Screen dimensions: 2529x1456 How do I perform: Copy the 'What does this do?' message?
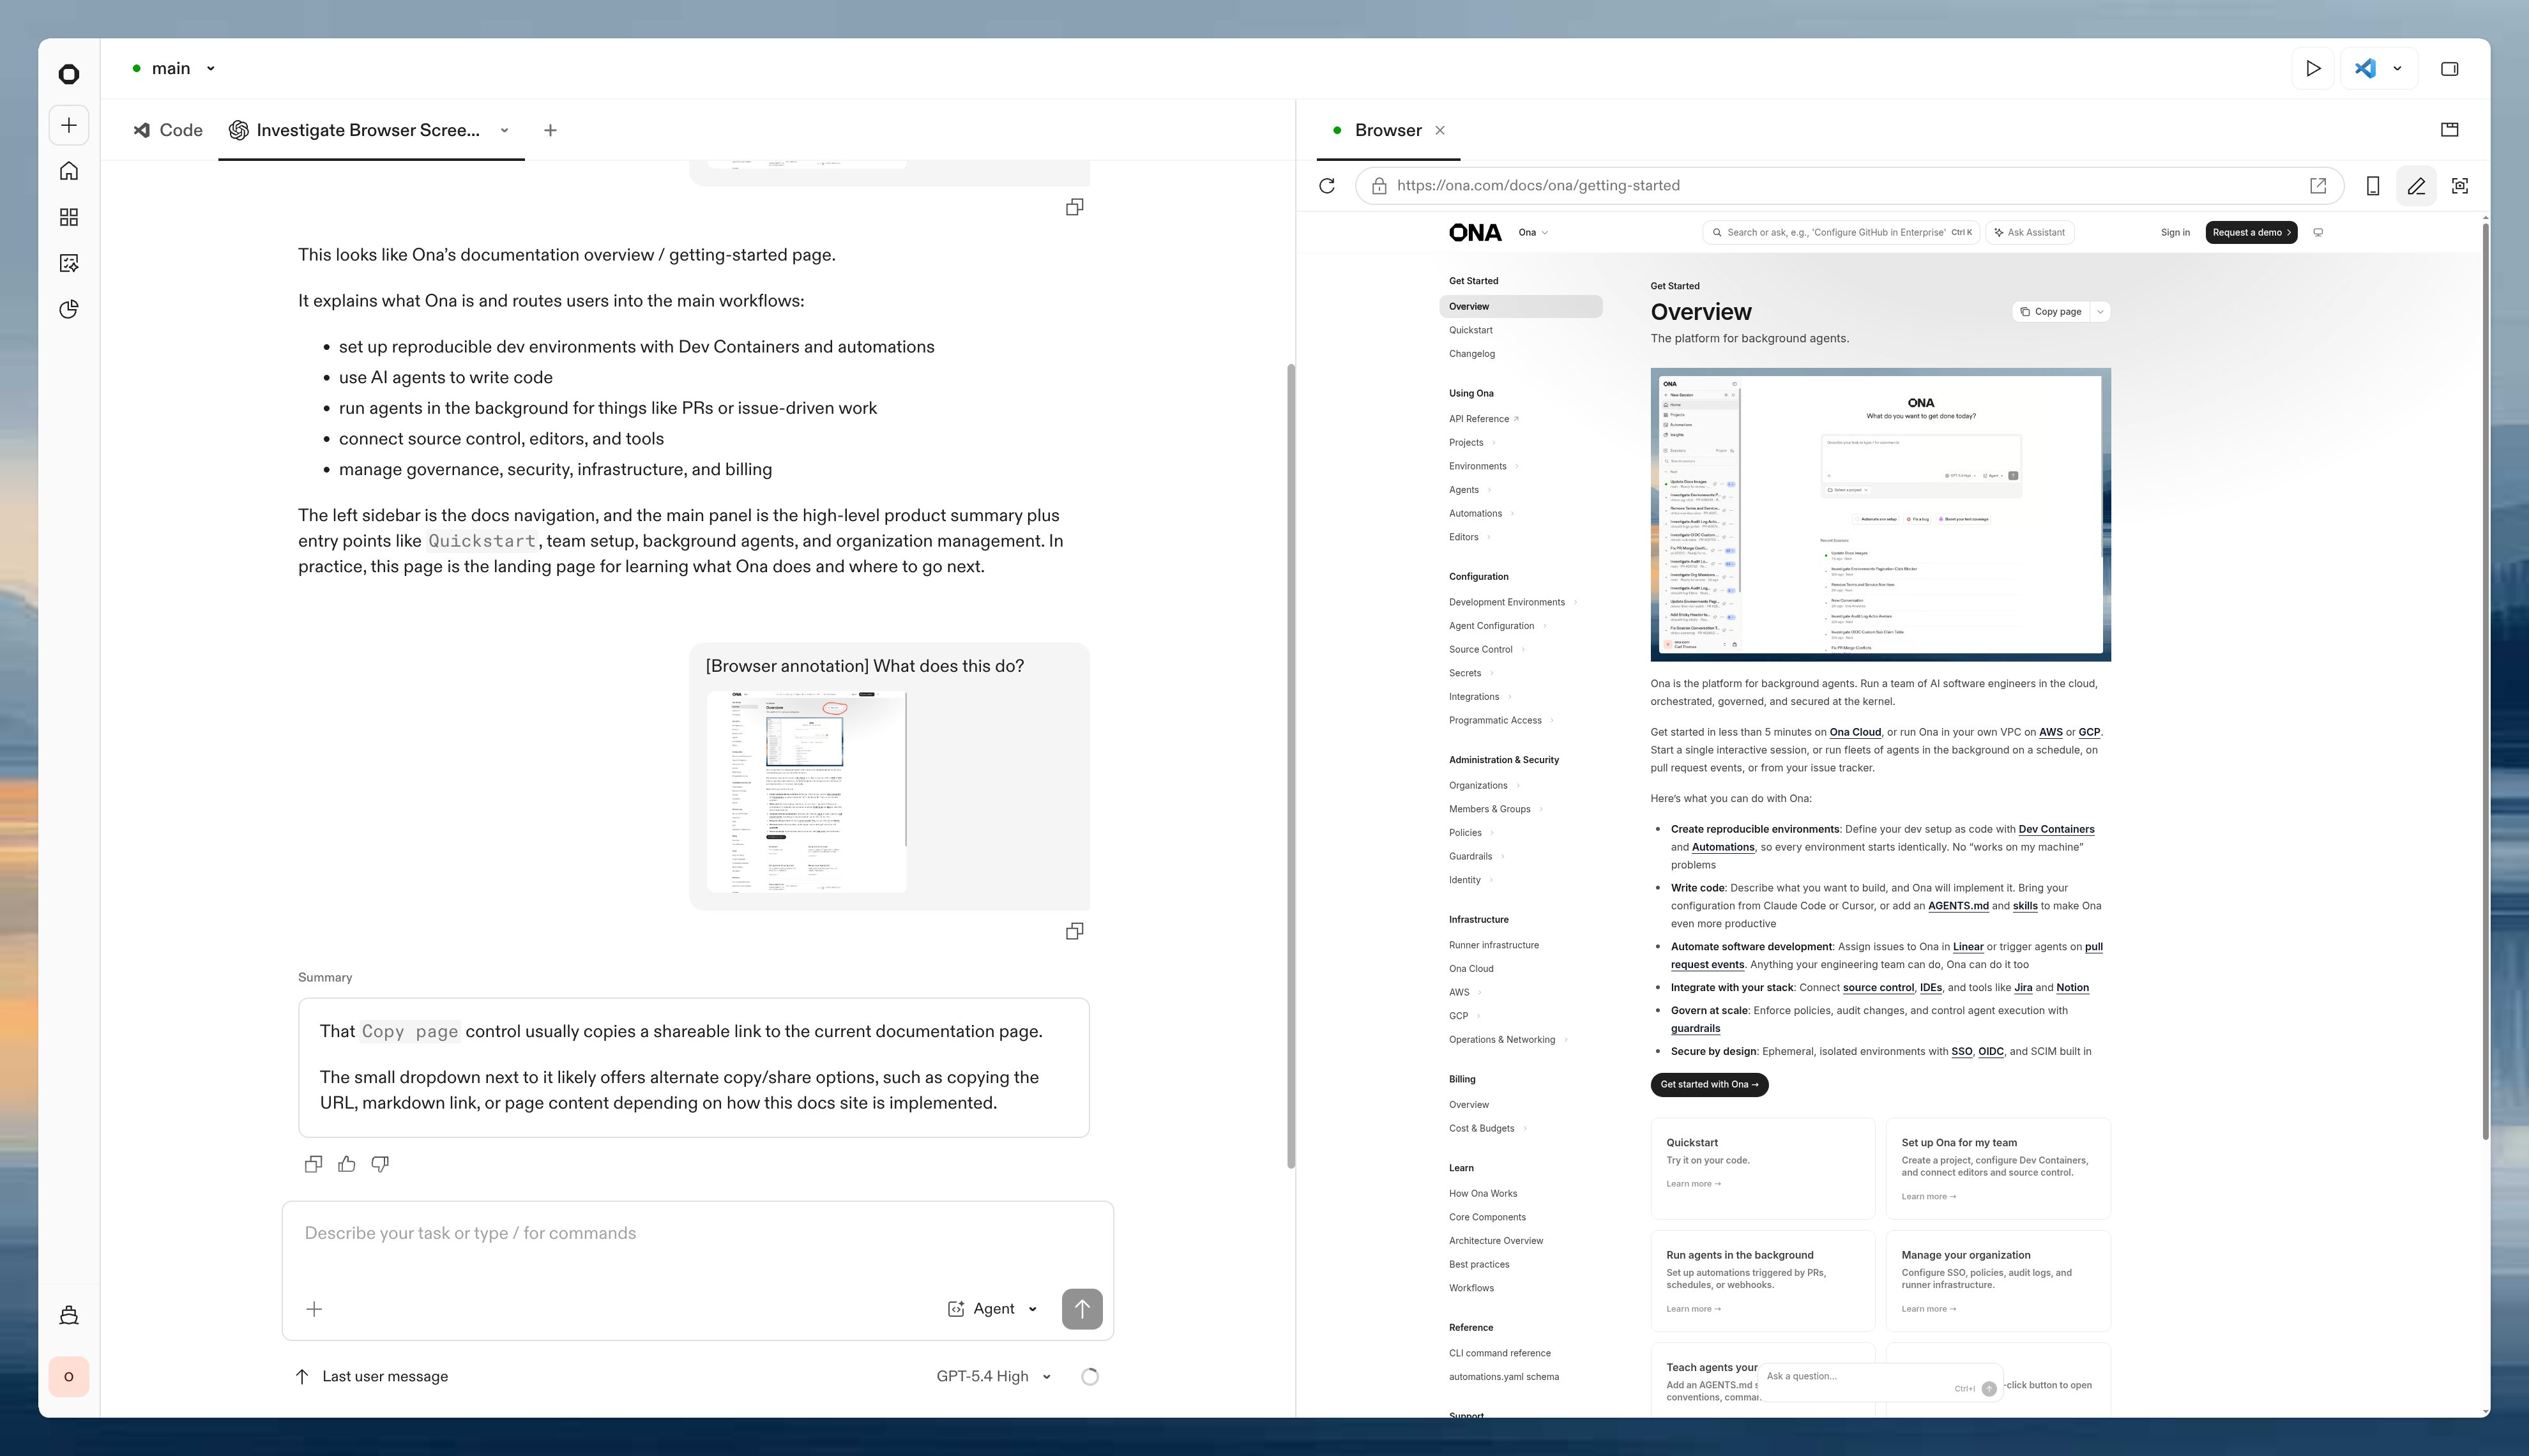1074,931
